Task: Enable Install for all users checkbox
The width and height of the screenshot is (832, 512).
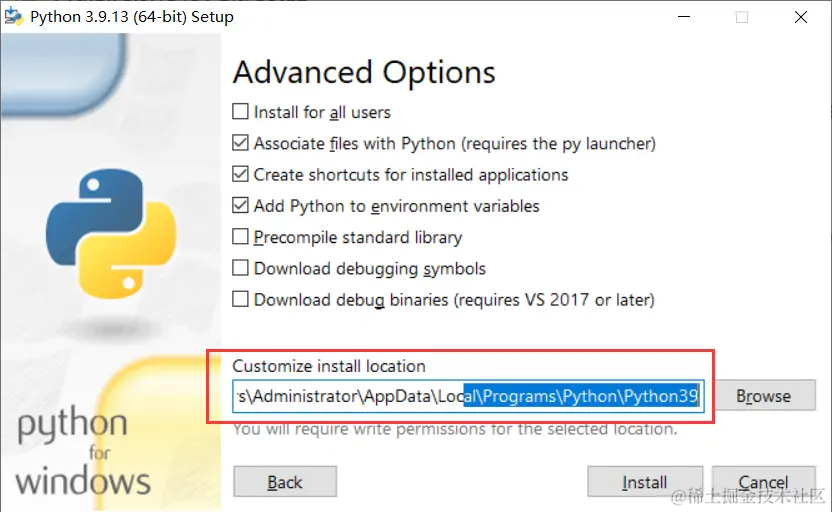Action: coord(240,112)
